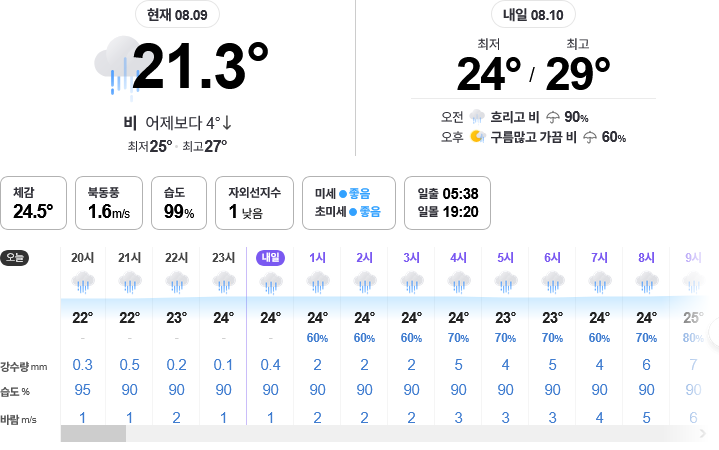This screenshot has width=719, height=450.
Task: Open the 자외선지수 1 낮음 card
Action: (254, 203)
